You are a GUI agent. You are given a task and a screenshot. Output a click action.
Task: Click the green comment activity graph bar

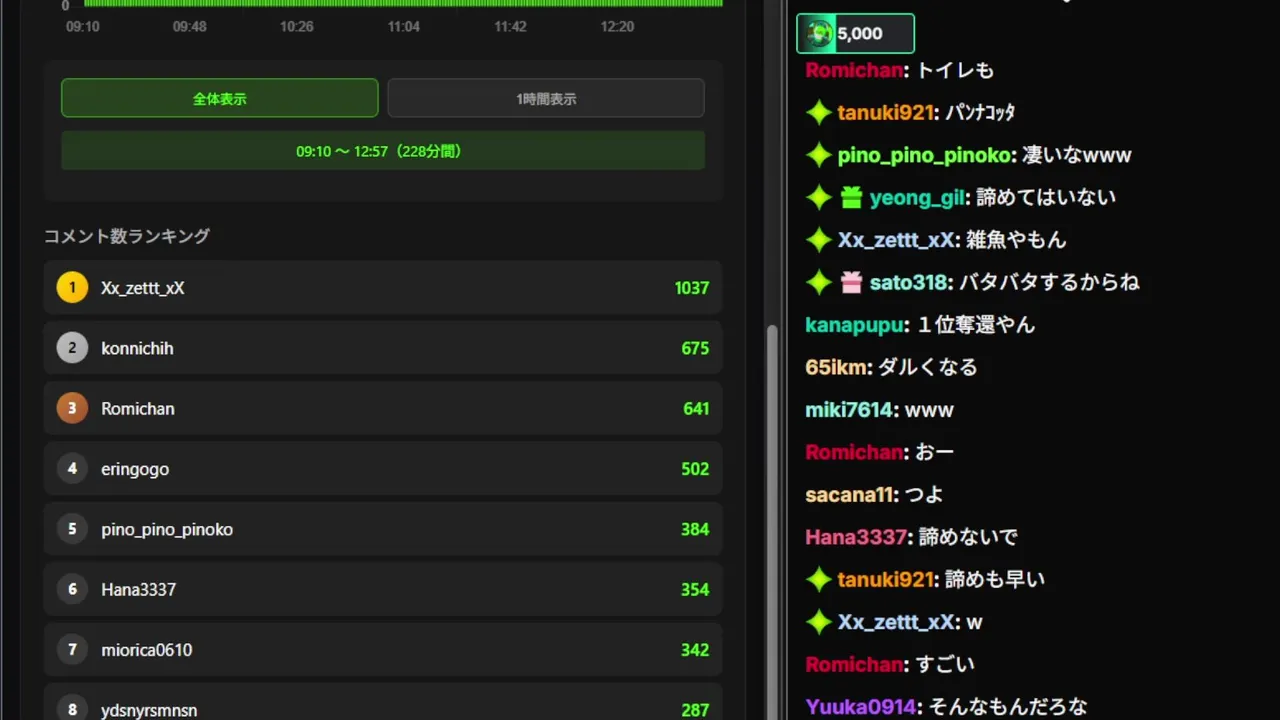403,3
